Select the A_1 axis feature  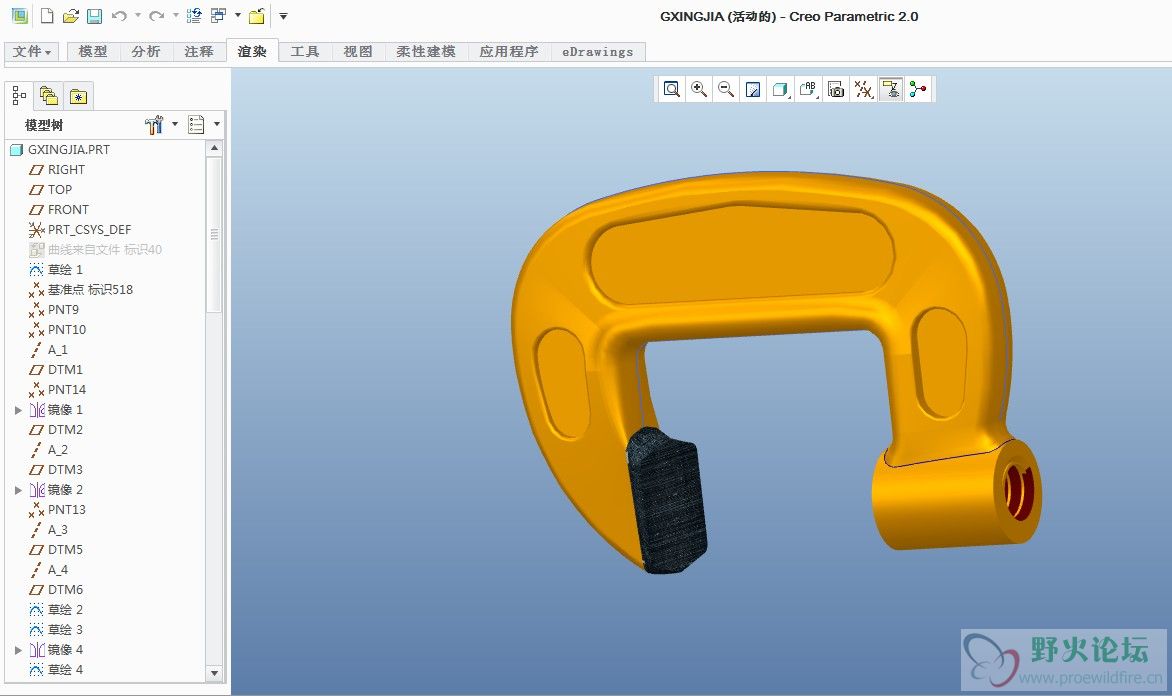49,350
